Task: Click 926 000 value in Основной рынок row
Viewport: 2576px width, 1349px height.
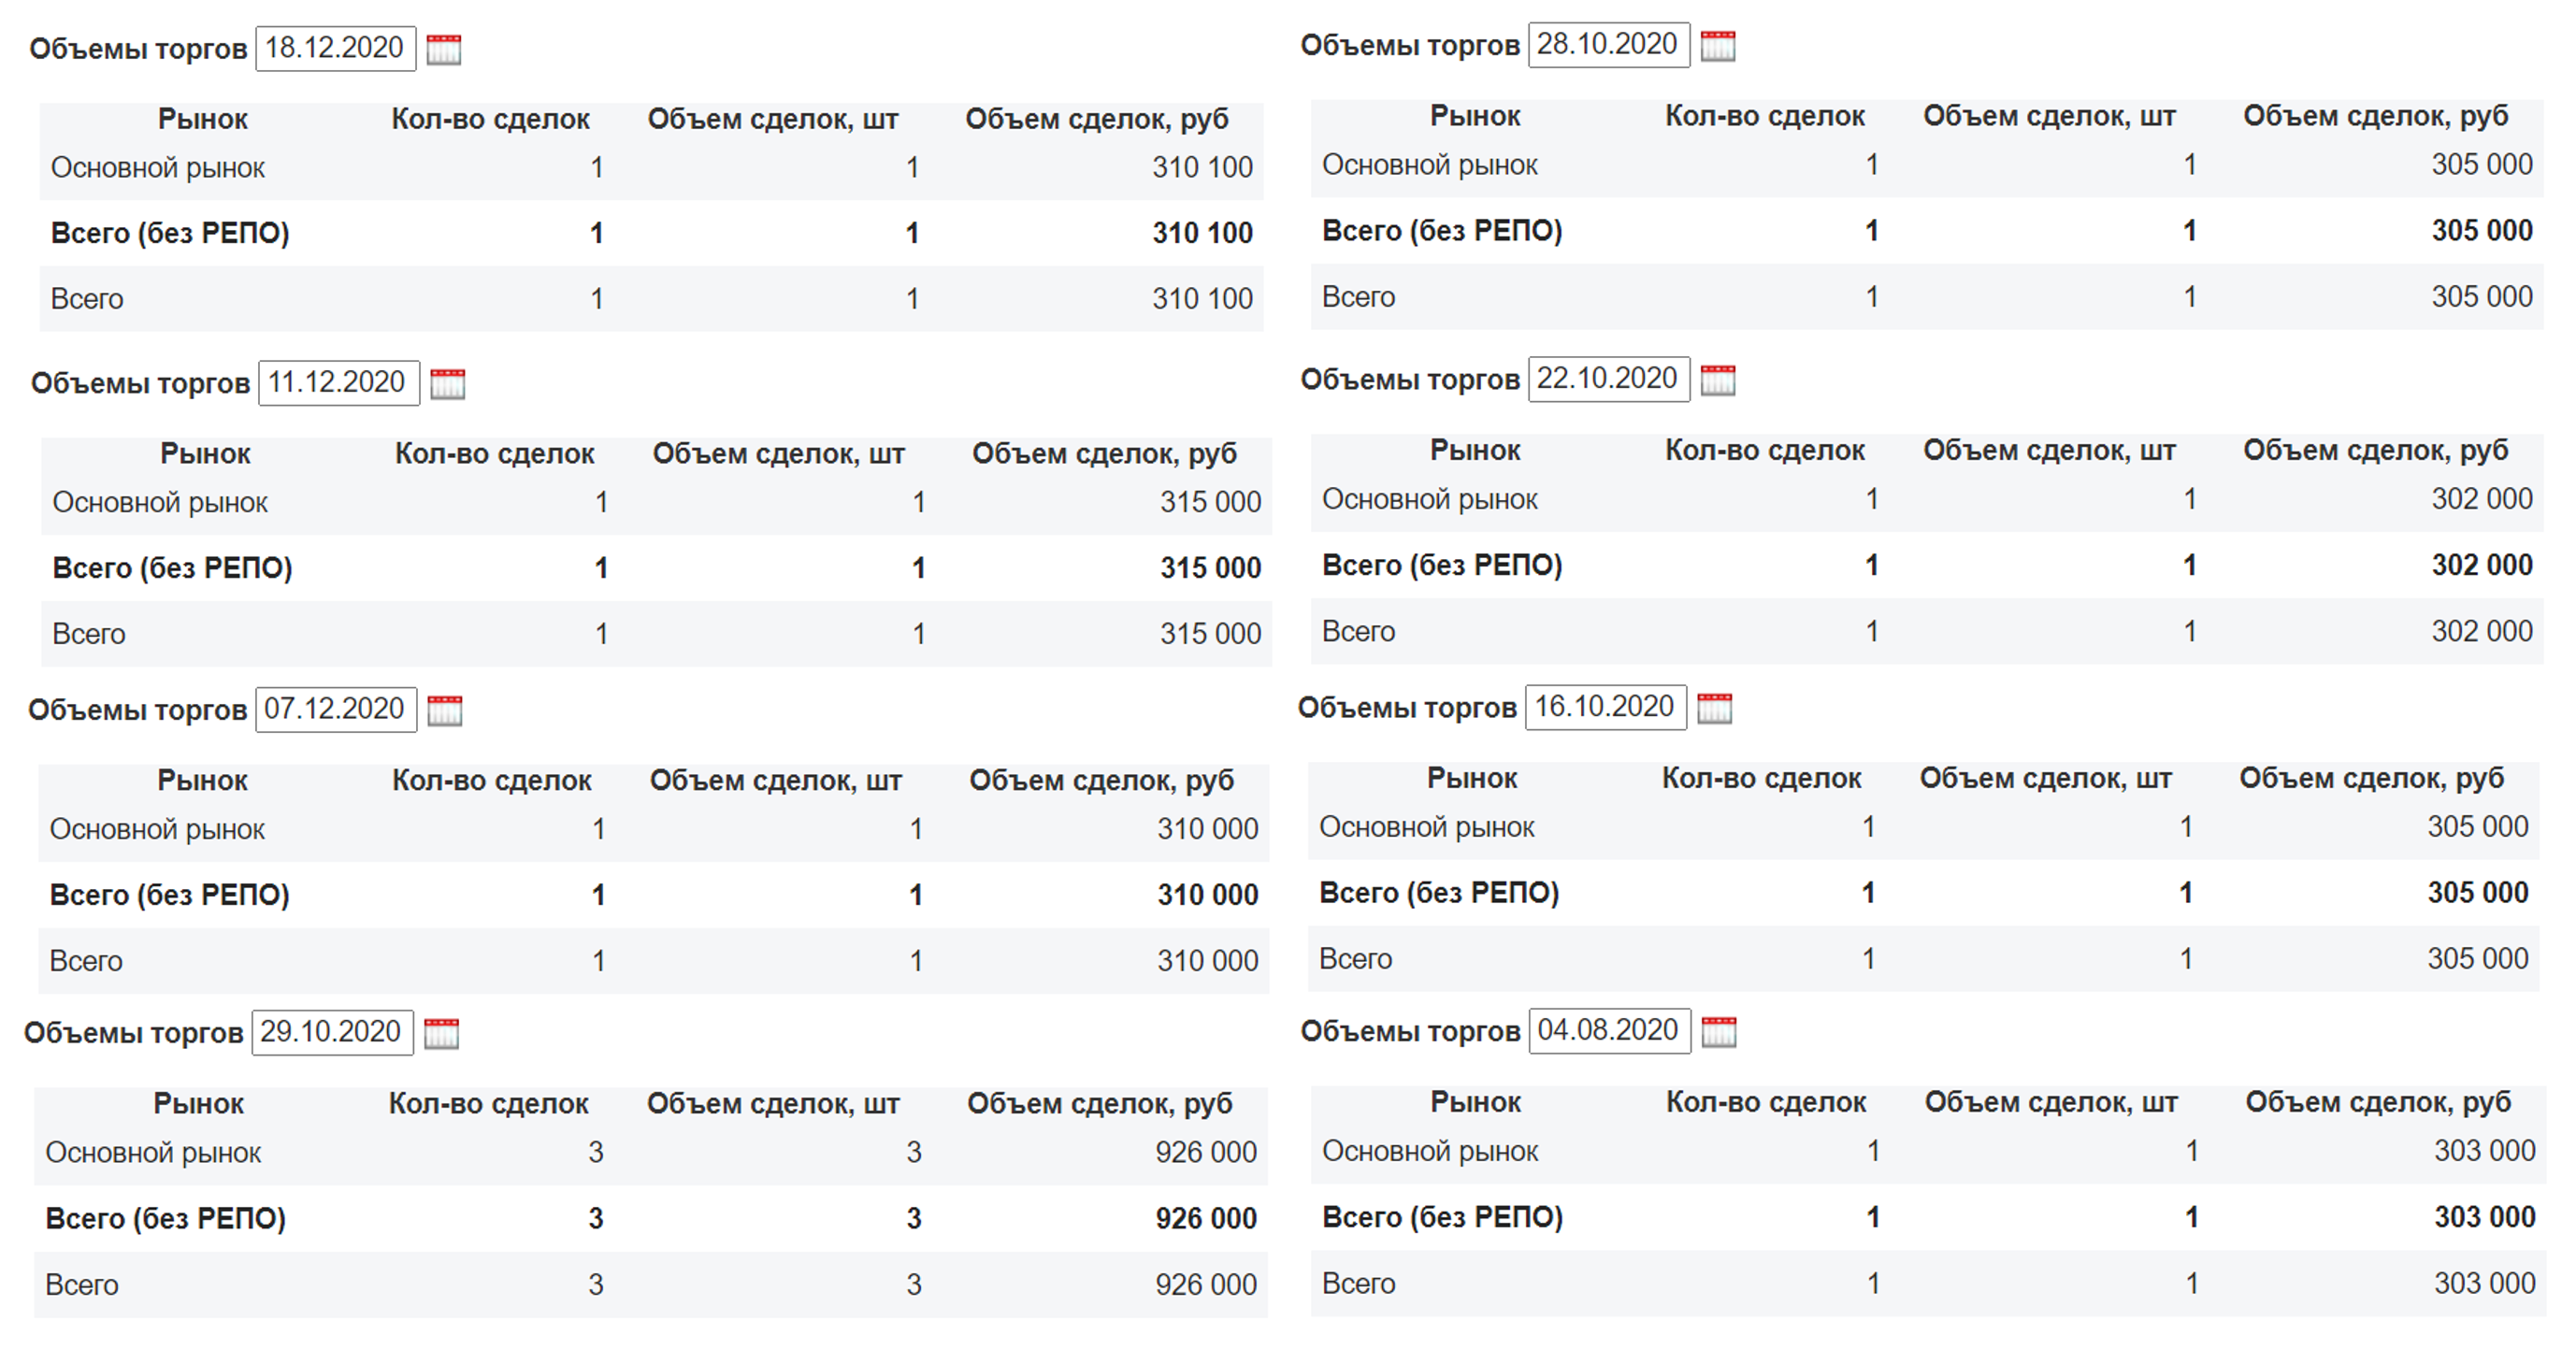Action: [x=1205, y=1153]
